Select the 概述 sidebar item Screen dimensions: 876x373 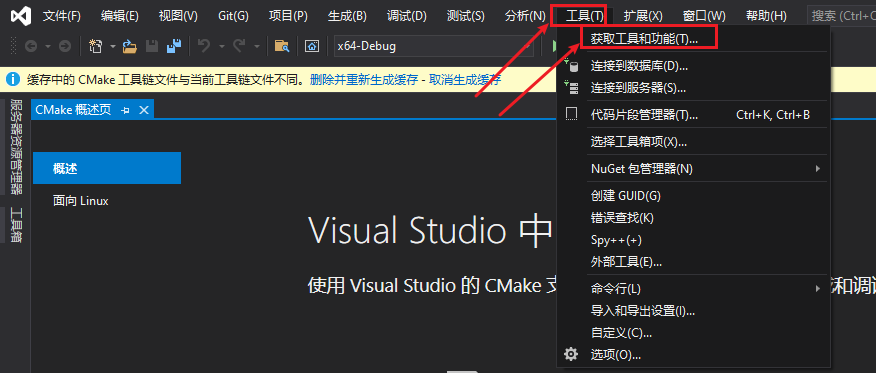coord(107,168)
